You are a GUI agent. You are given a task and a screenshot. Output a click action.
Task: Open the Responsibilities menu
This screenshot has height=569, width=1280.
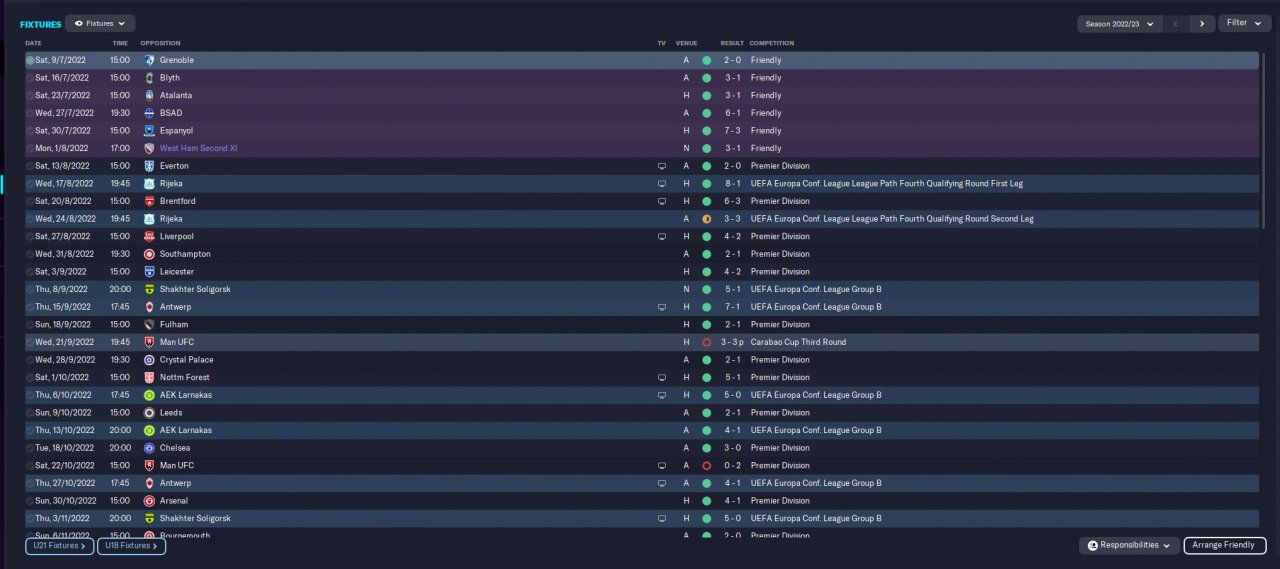[1129, 545]
